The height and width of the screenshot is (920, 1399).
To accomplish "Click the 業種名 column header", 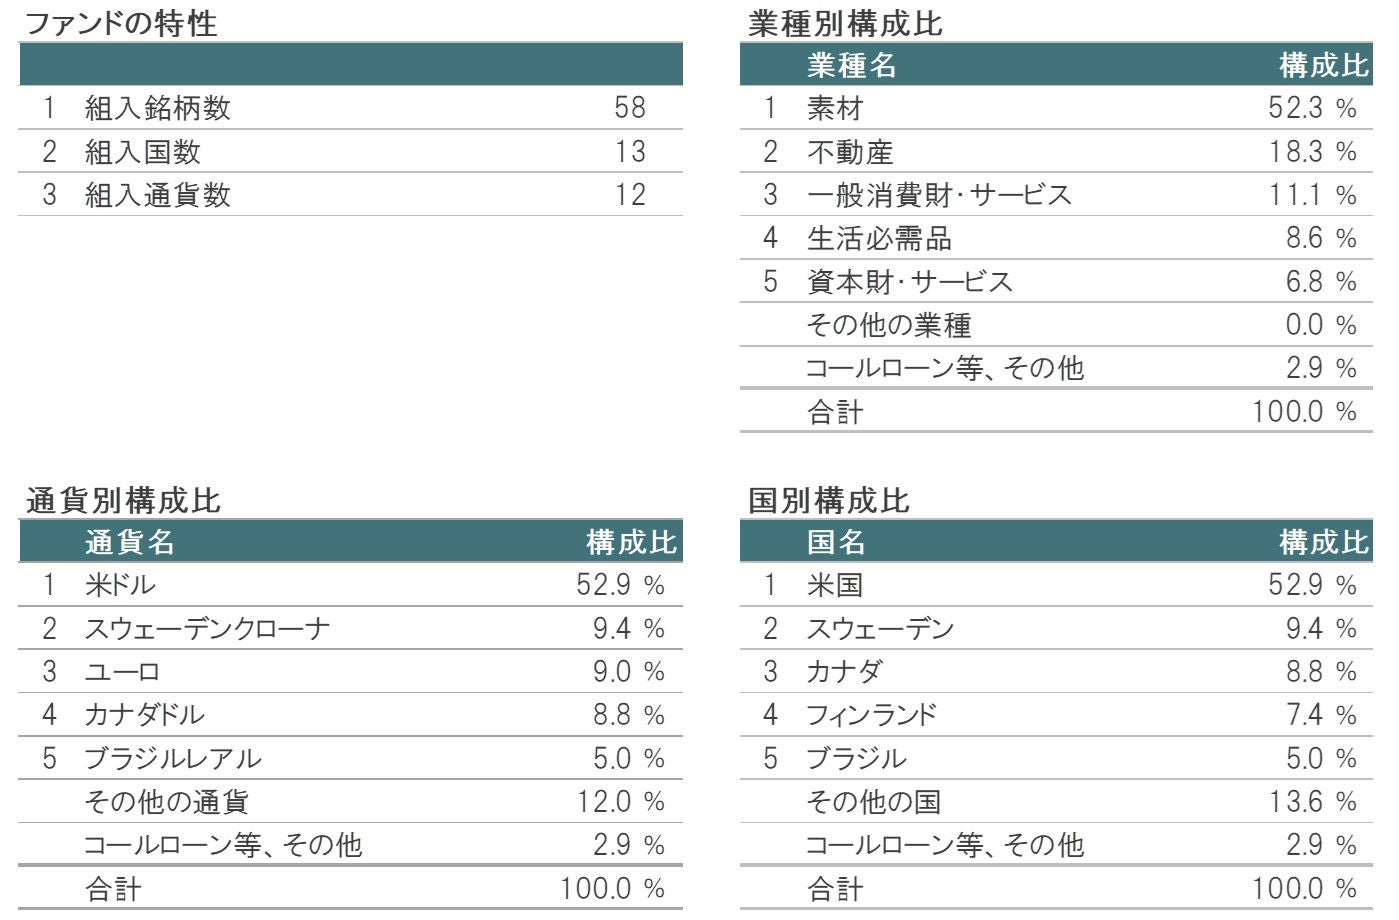I will click(851, 66).
